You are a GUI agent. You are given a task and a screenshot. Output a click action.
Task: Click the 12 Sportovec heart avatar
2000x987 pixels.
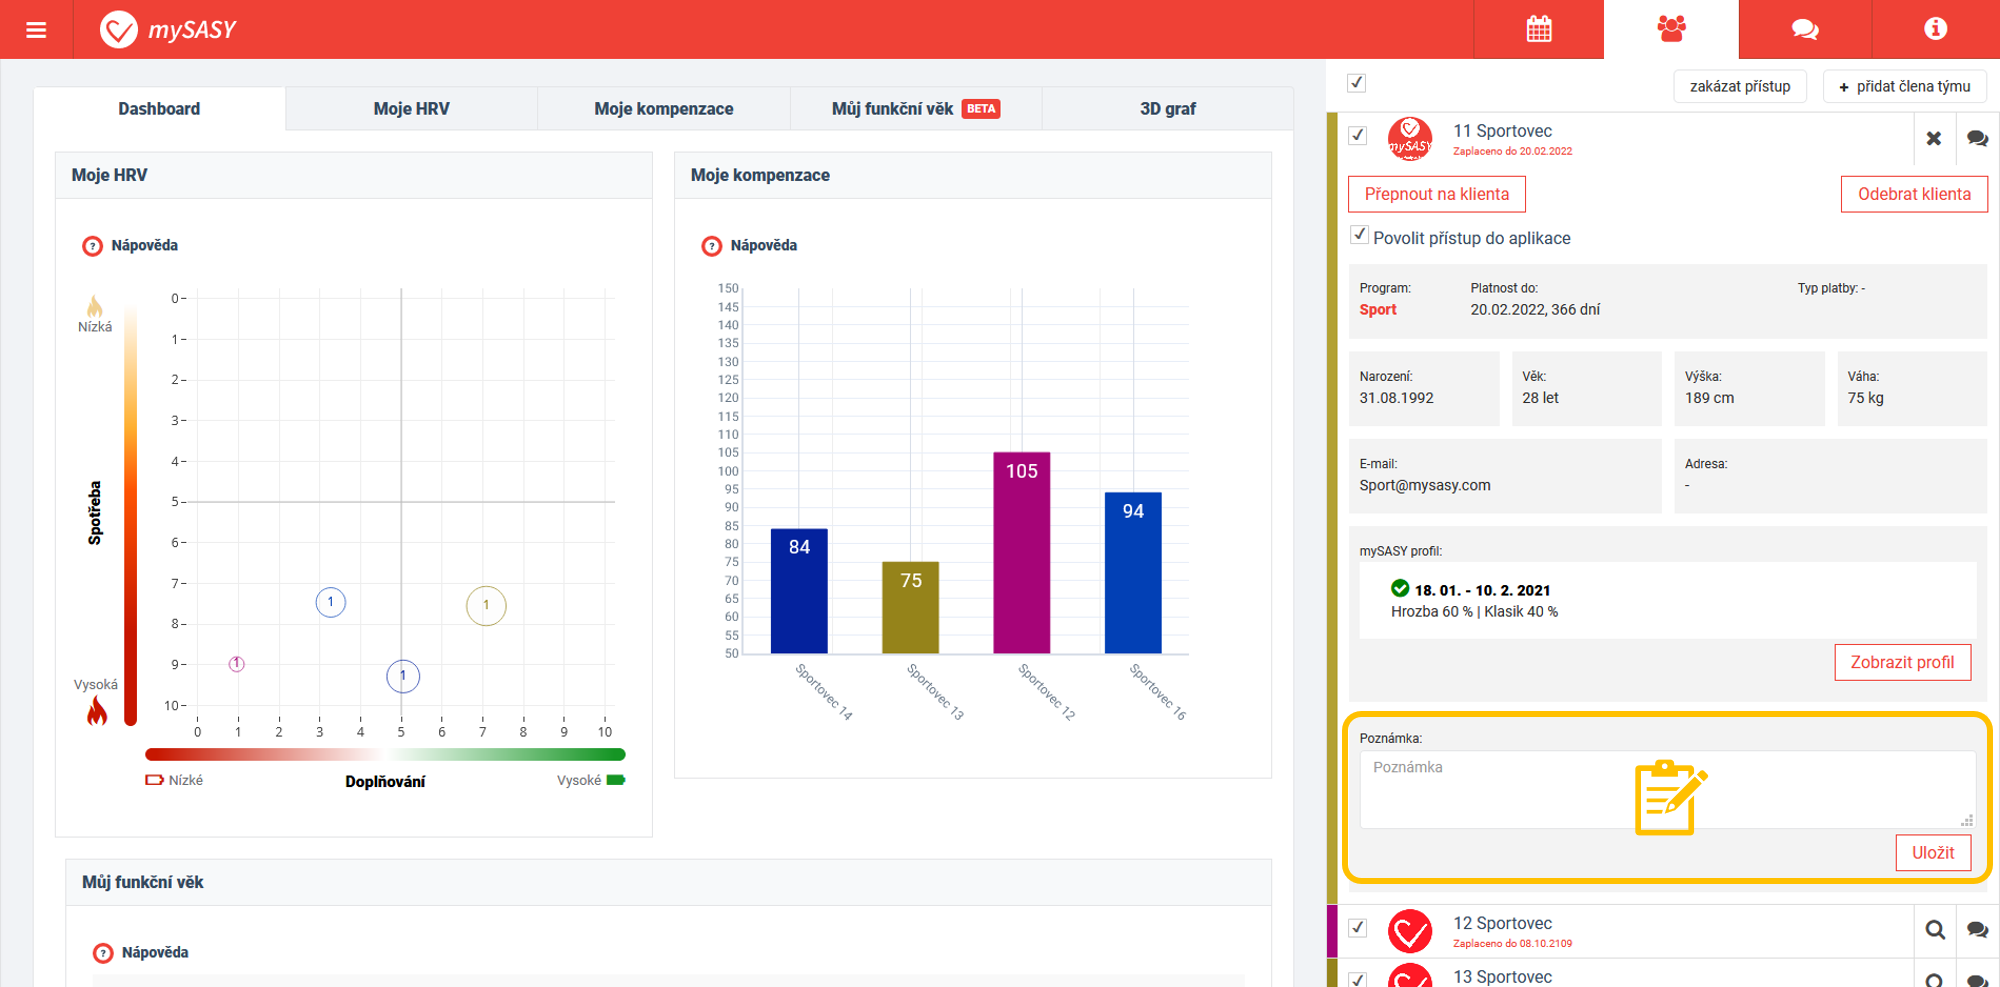(1410, 931)
